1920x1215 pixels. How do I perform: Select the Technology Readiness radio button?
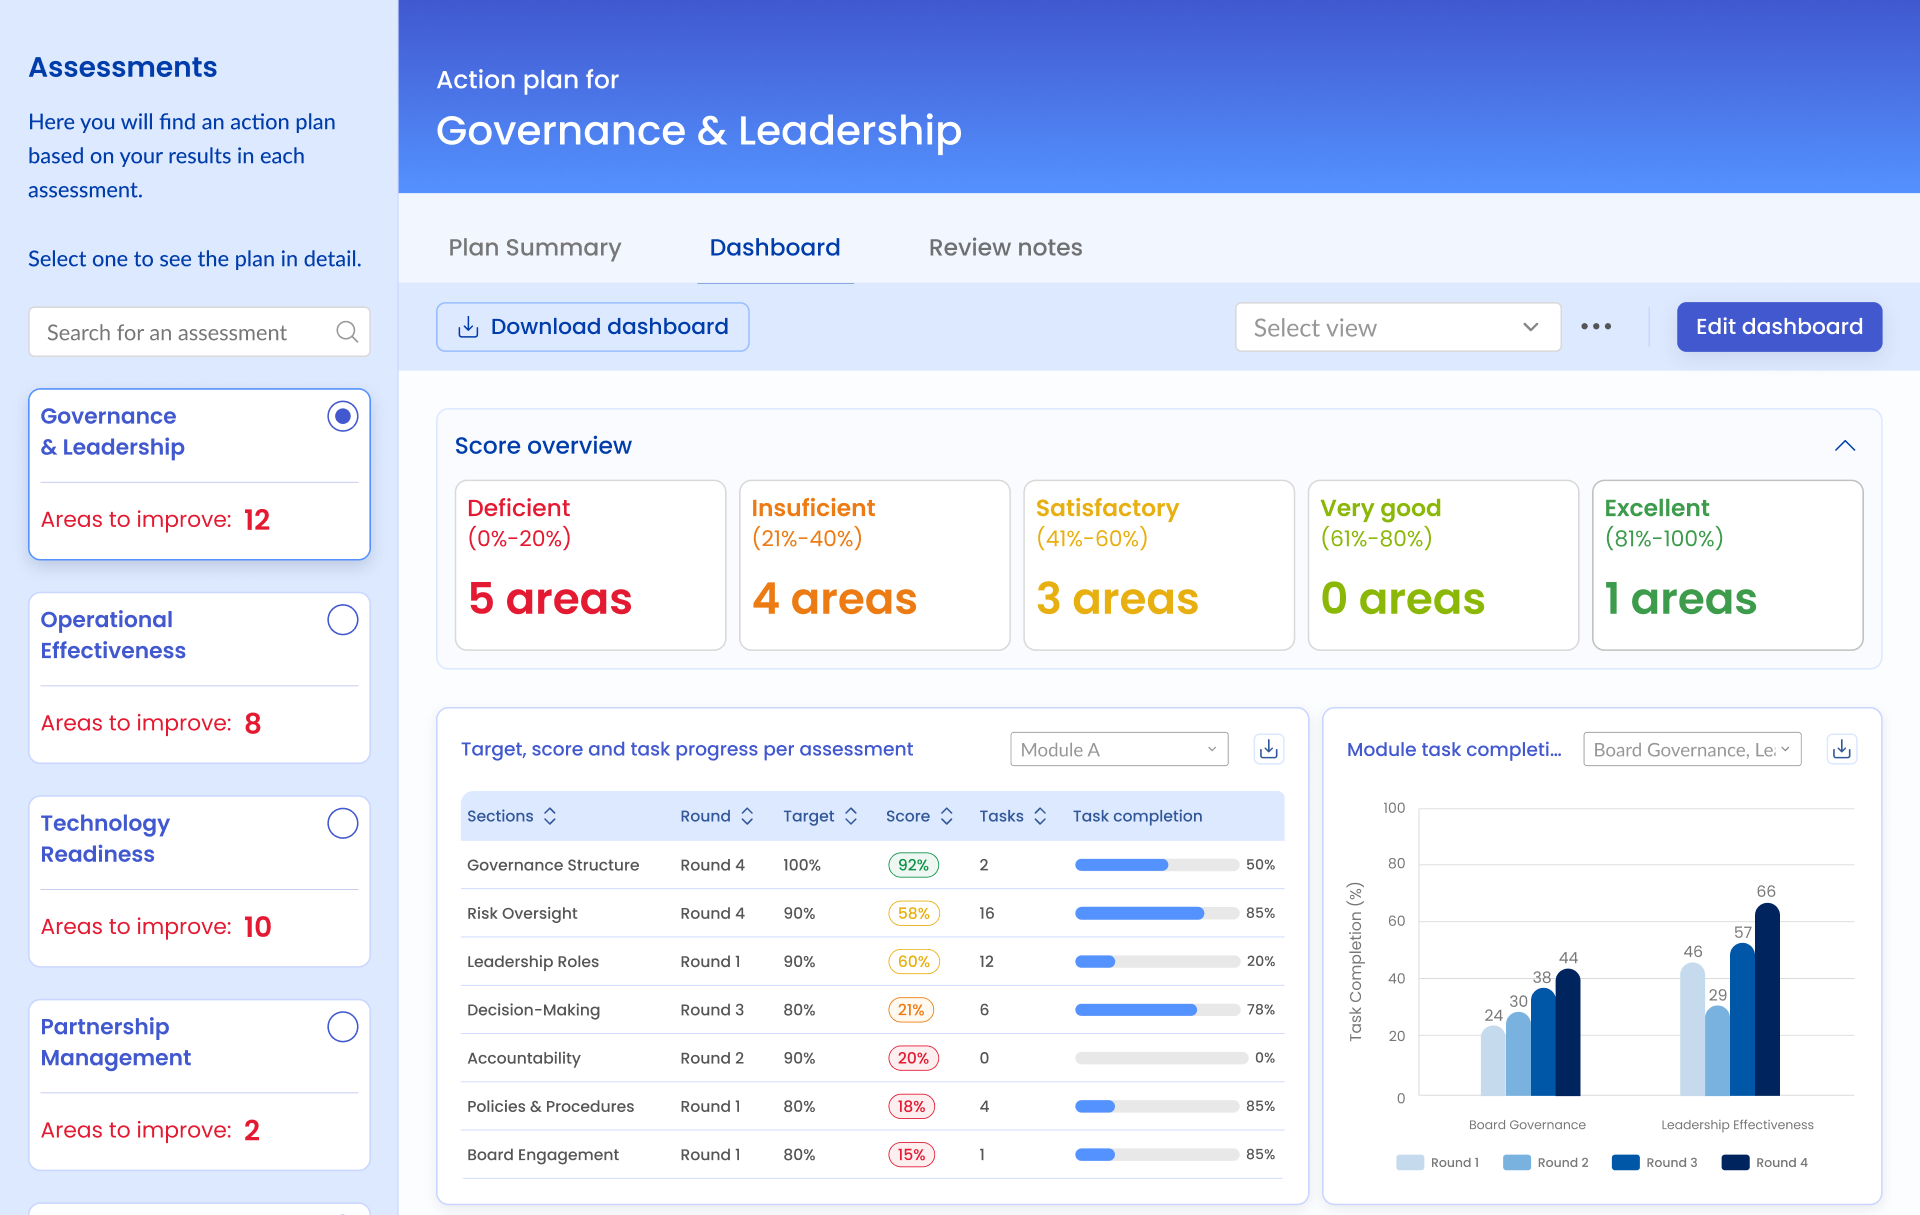[343, 823]
